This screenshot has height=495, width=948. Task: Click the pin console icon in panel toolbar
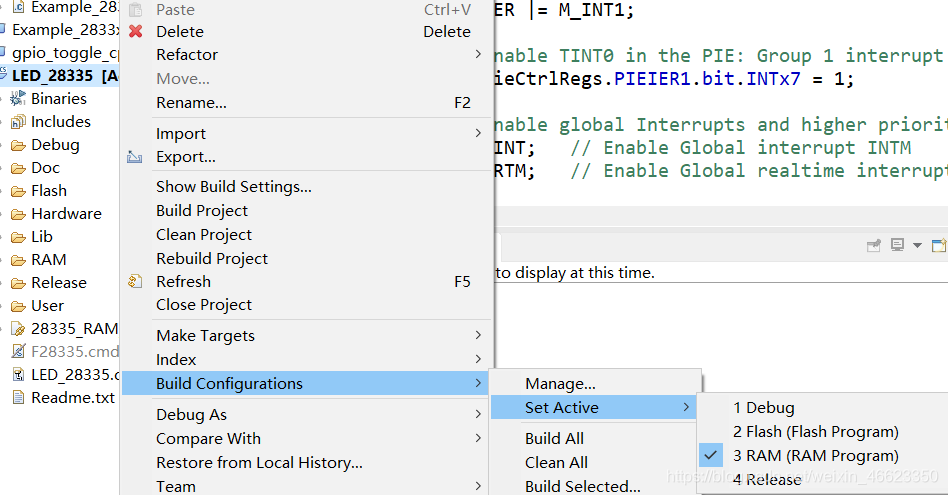[x=874, y=245]
